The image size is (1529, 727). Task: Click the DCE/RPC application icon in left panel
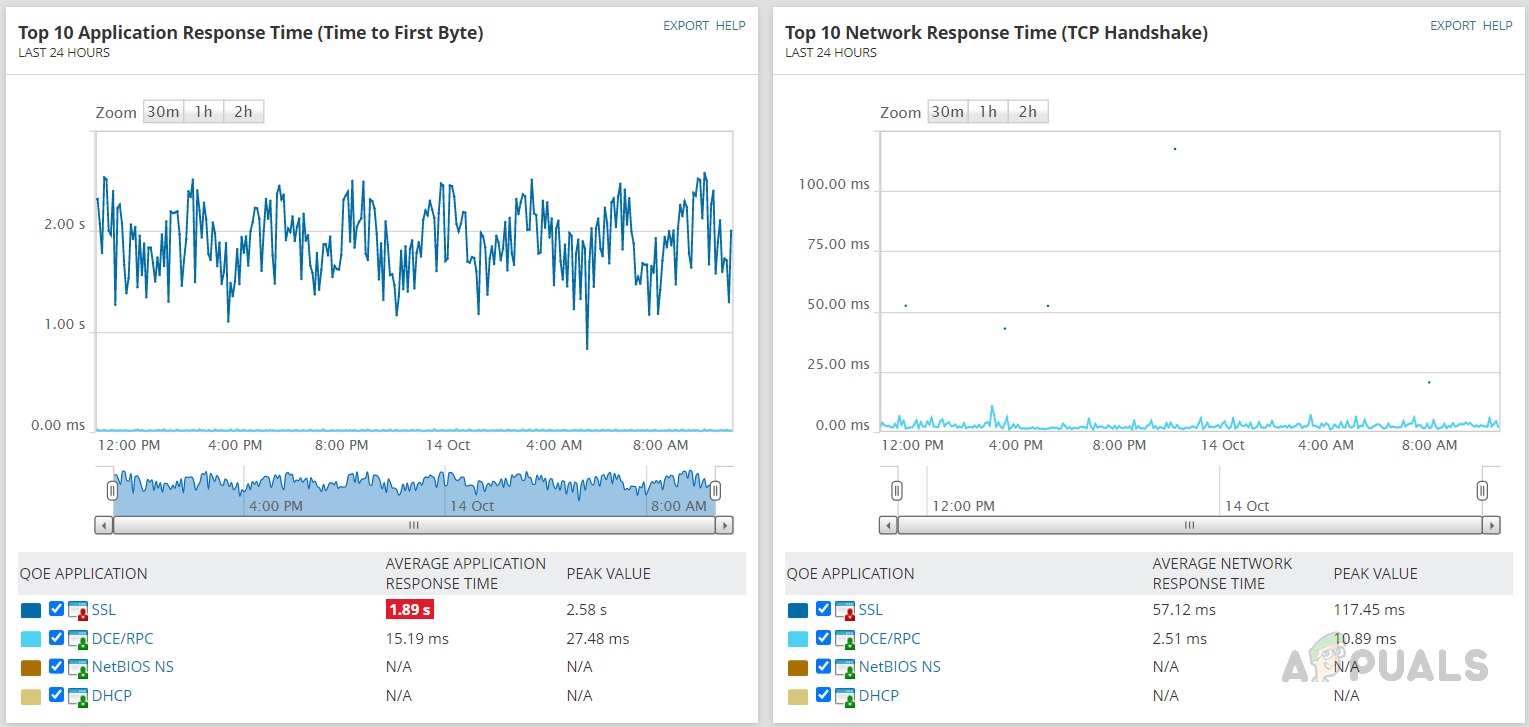click(78, 639)
